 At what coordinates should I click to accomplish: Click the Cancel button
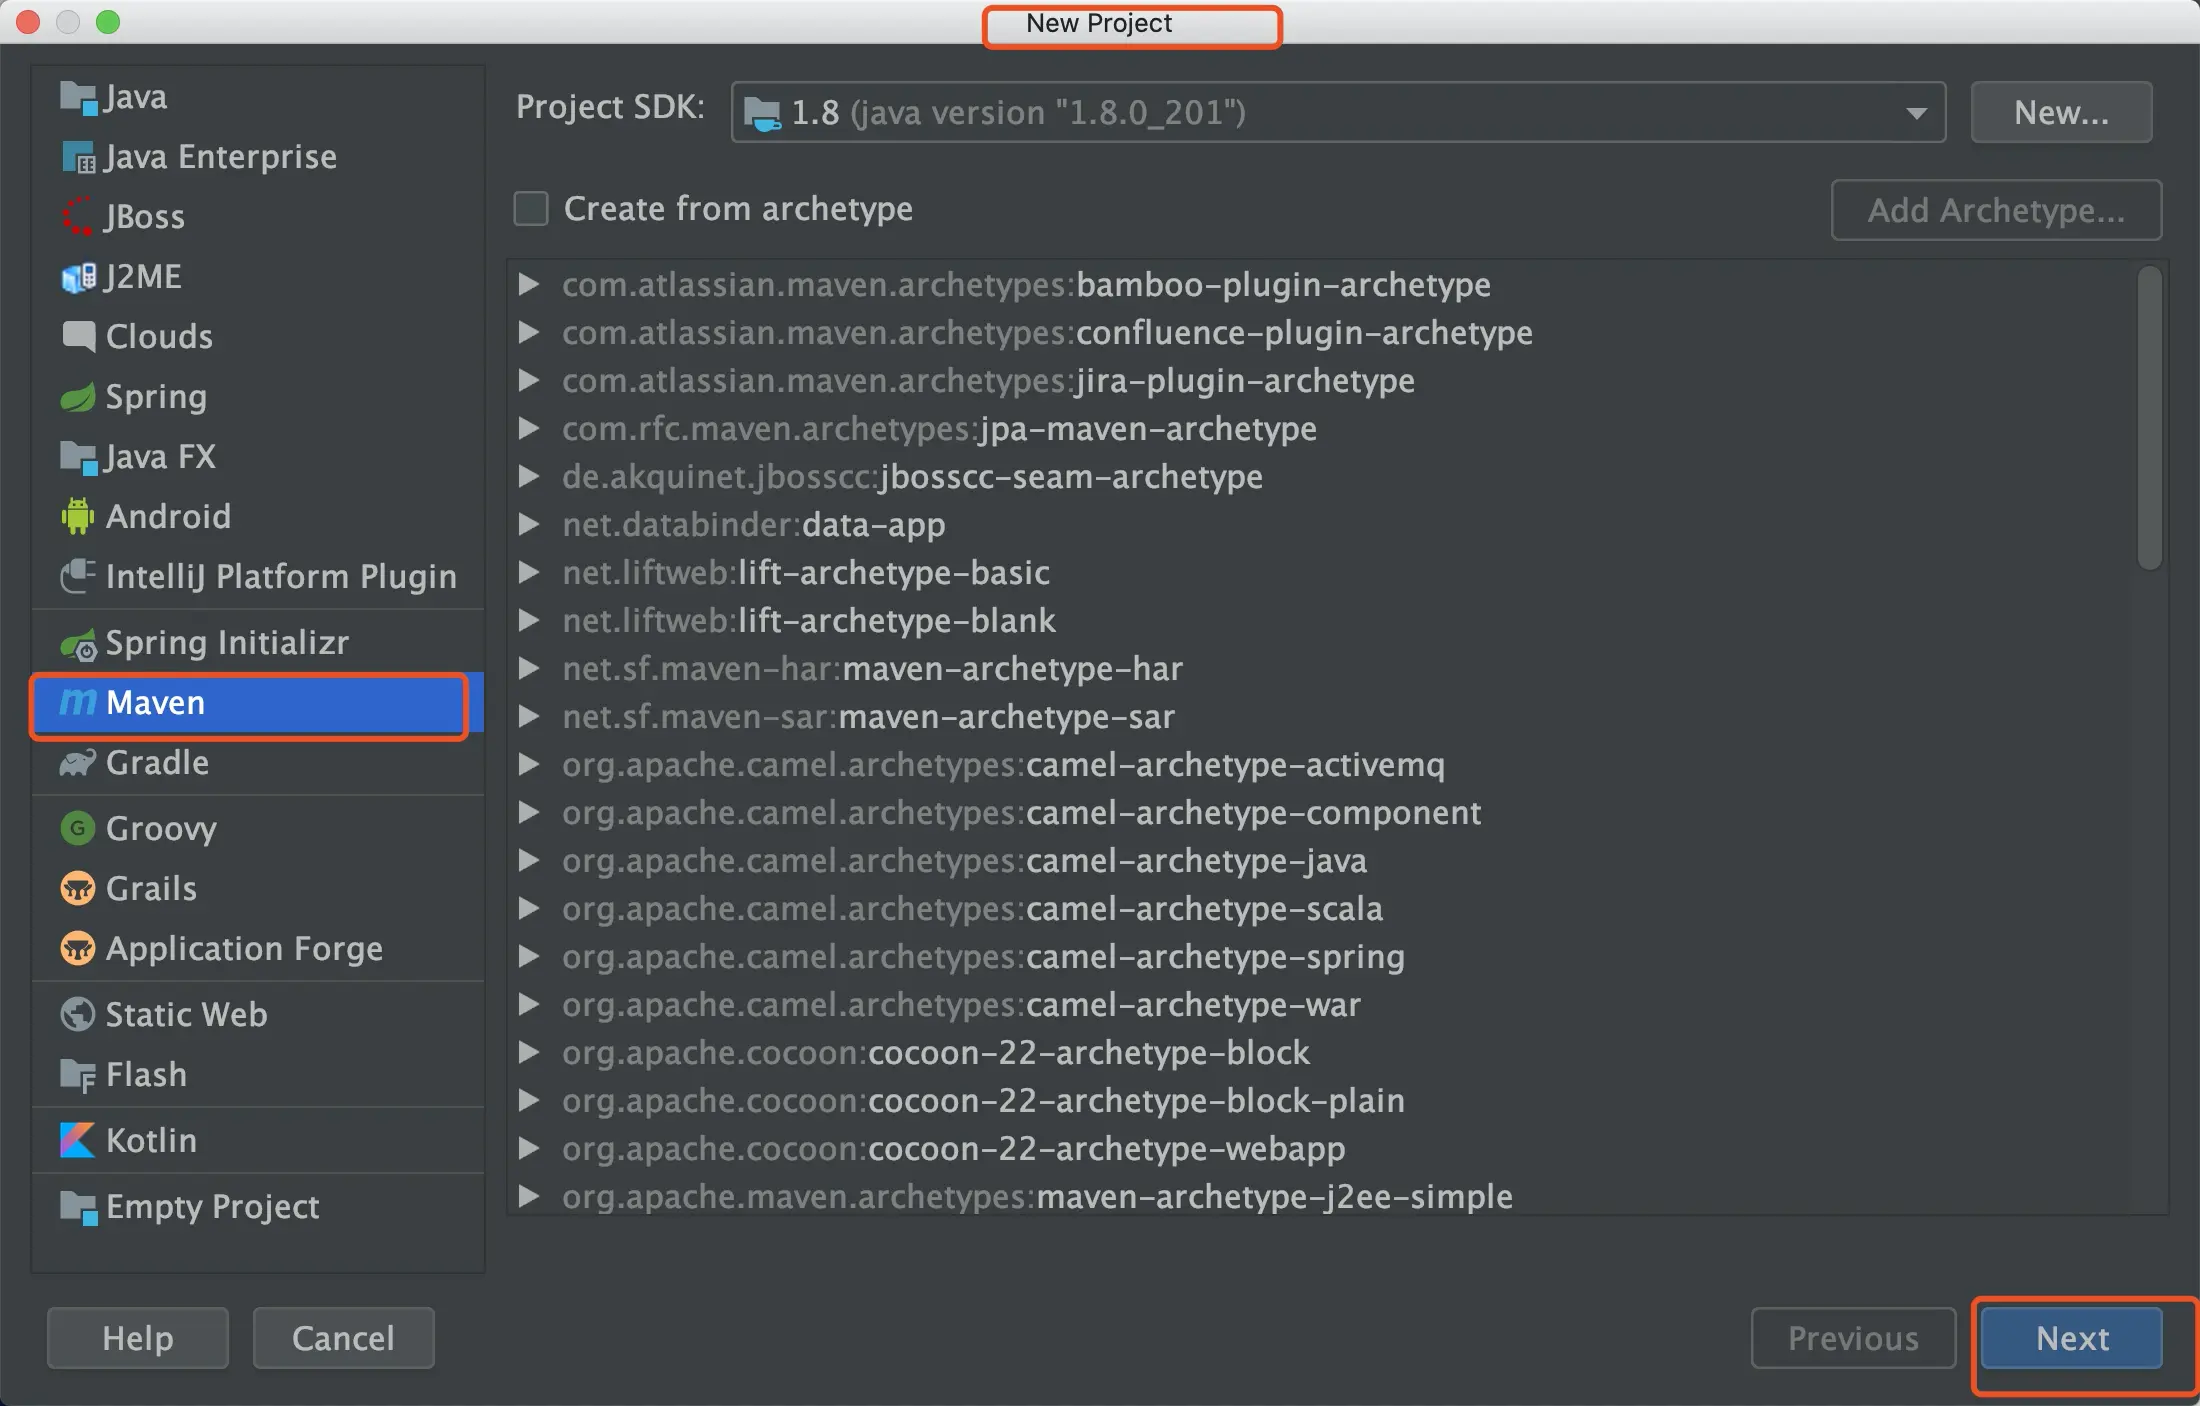[343, 1338]
